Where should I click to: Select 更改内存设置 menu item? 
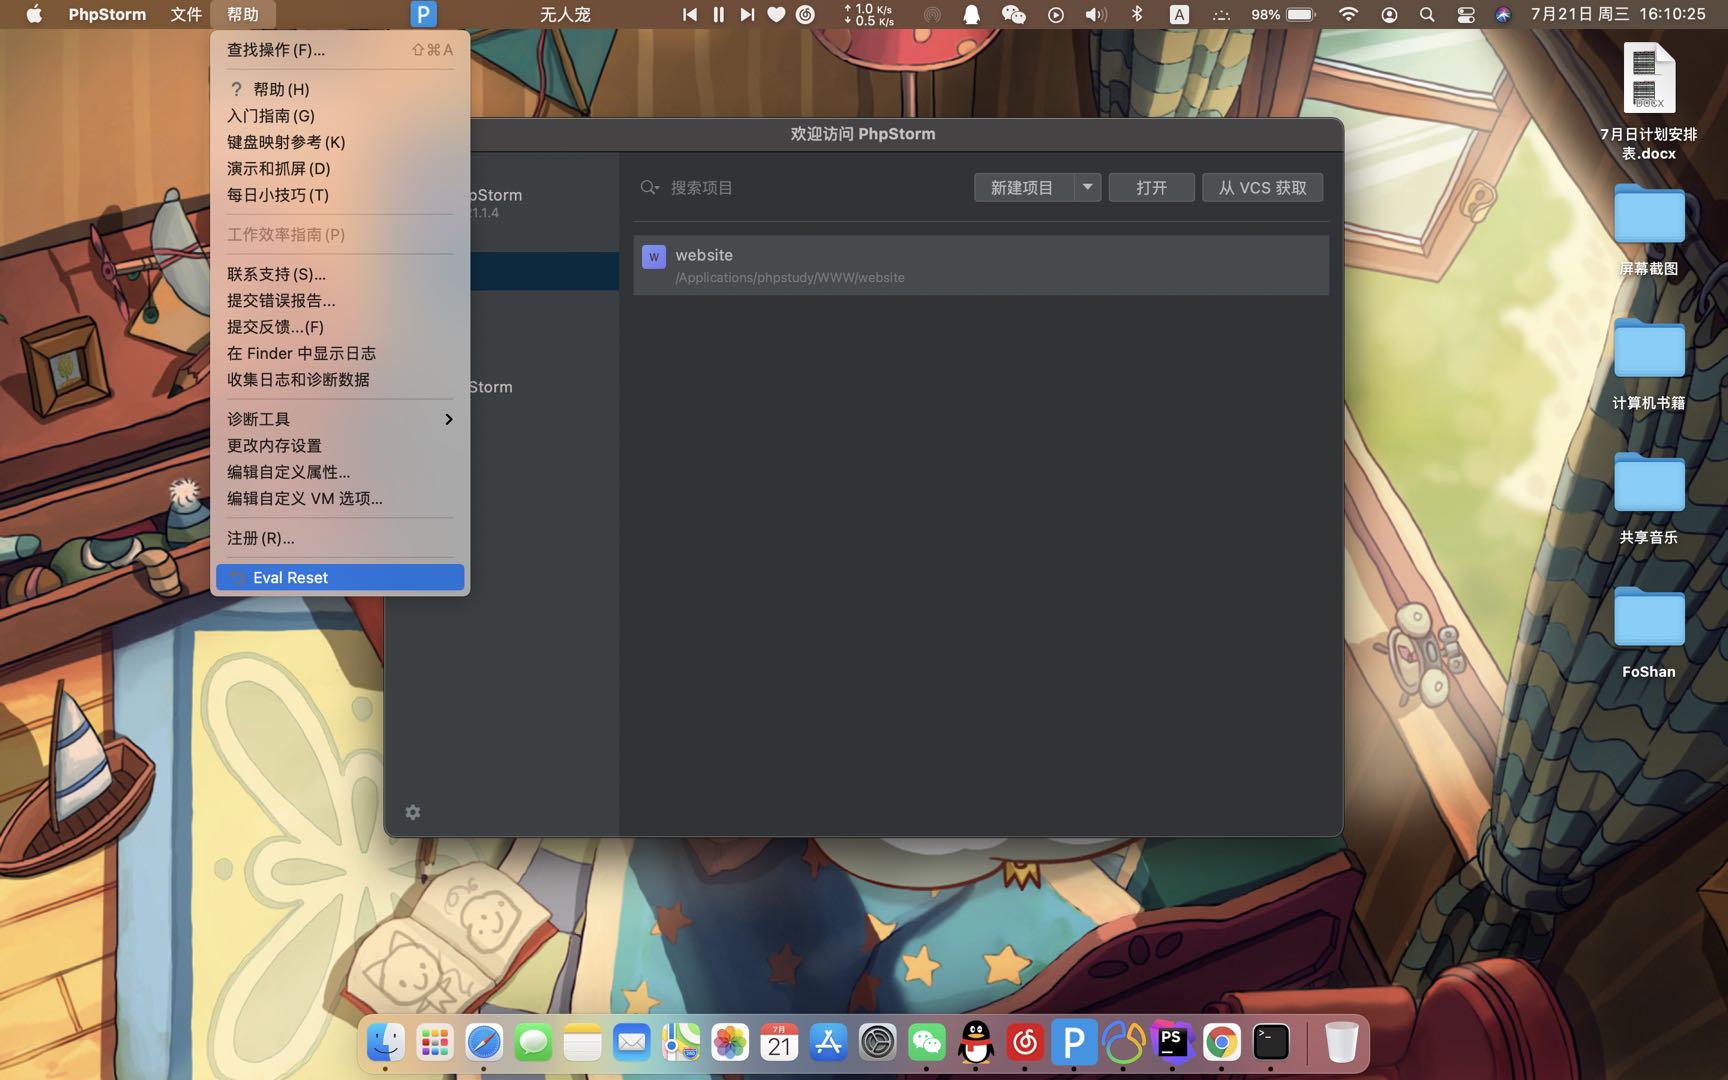pos(340,445)
